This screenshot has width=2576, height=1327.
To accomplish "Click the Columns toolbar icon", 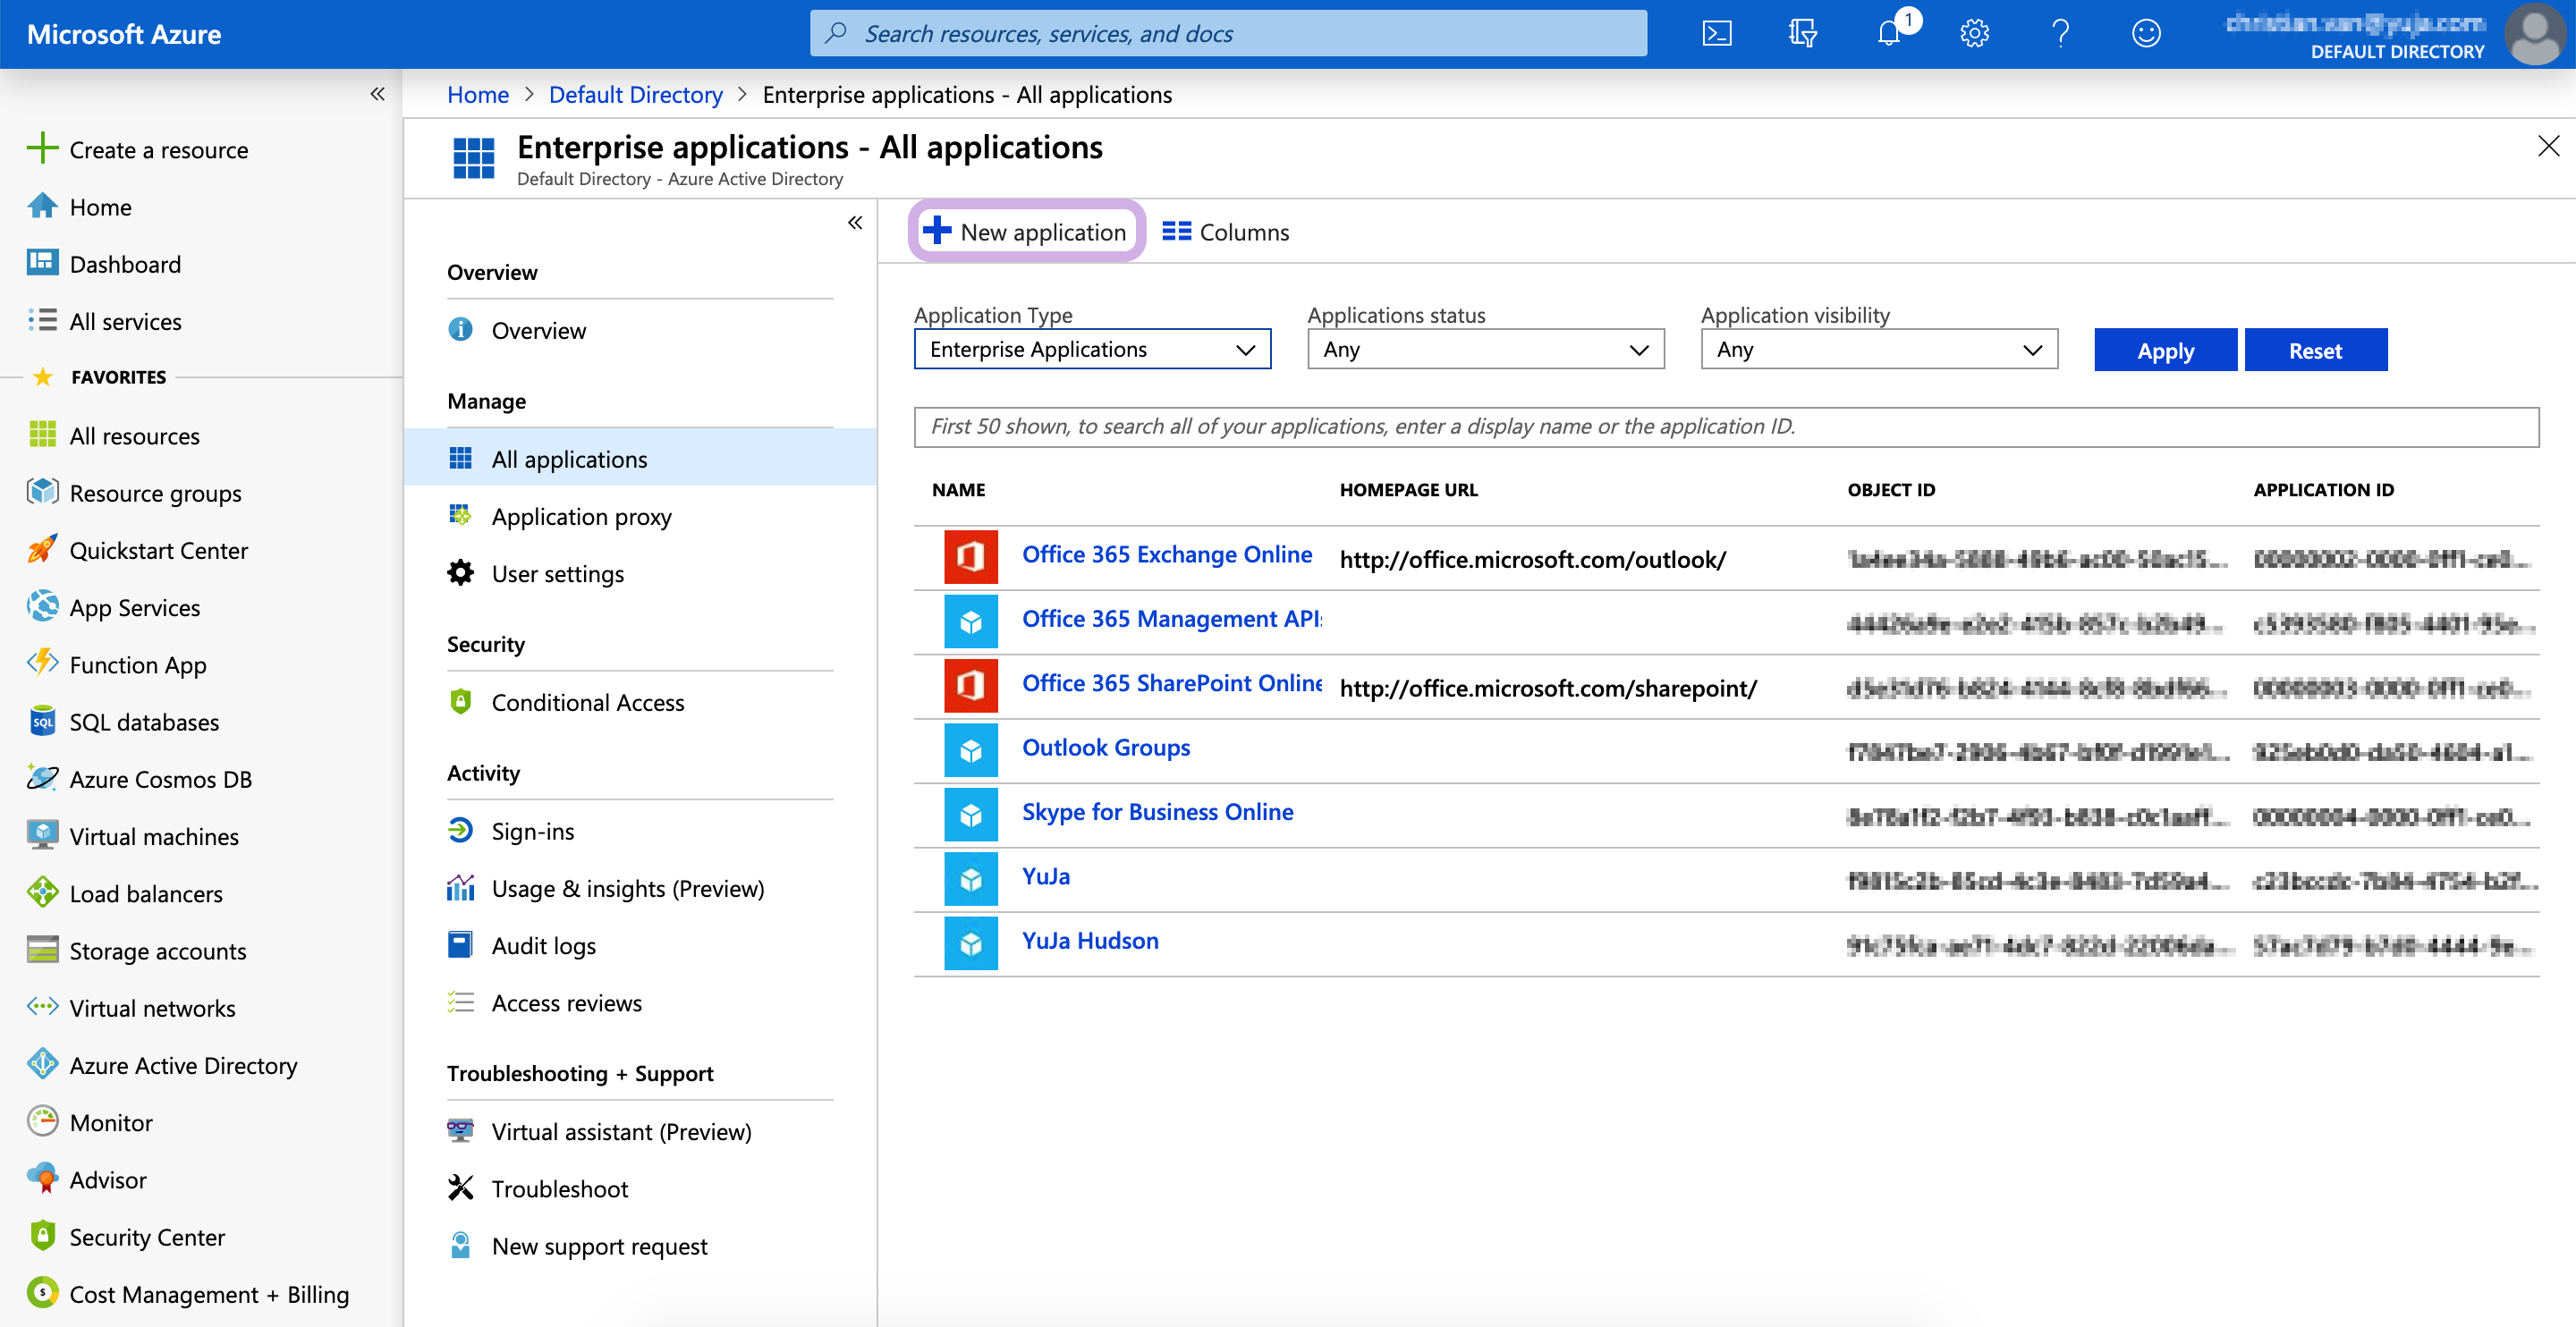I will click(x=1177, y=232).
